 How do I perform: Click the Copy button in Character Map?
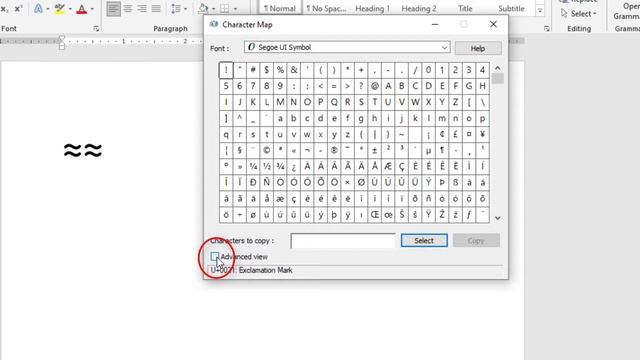(476, 240)
